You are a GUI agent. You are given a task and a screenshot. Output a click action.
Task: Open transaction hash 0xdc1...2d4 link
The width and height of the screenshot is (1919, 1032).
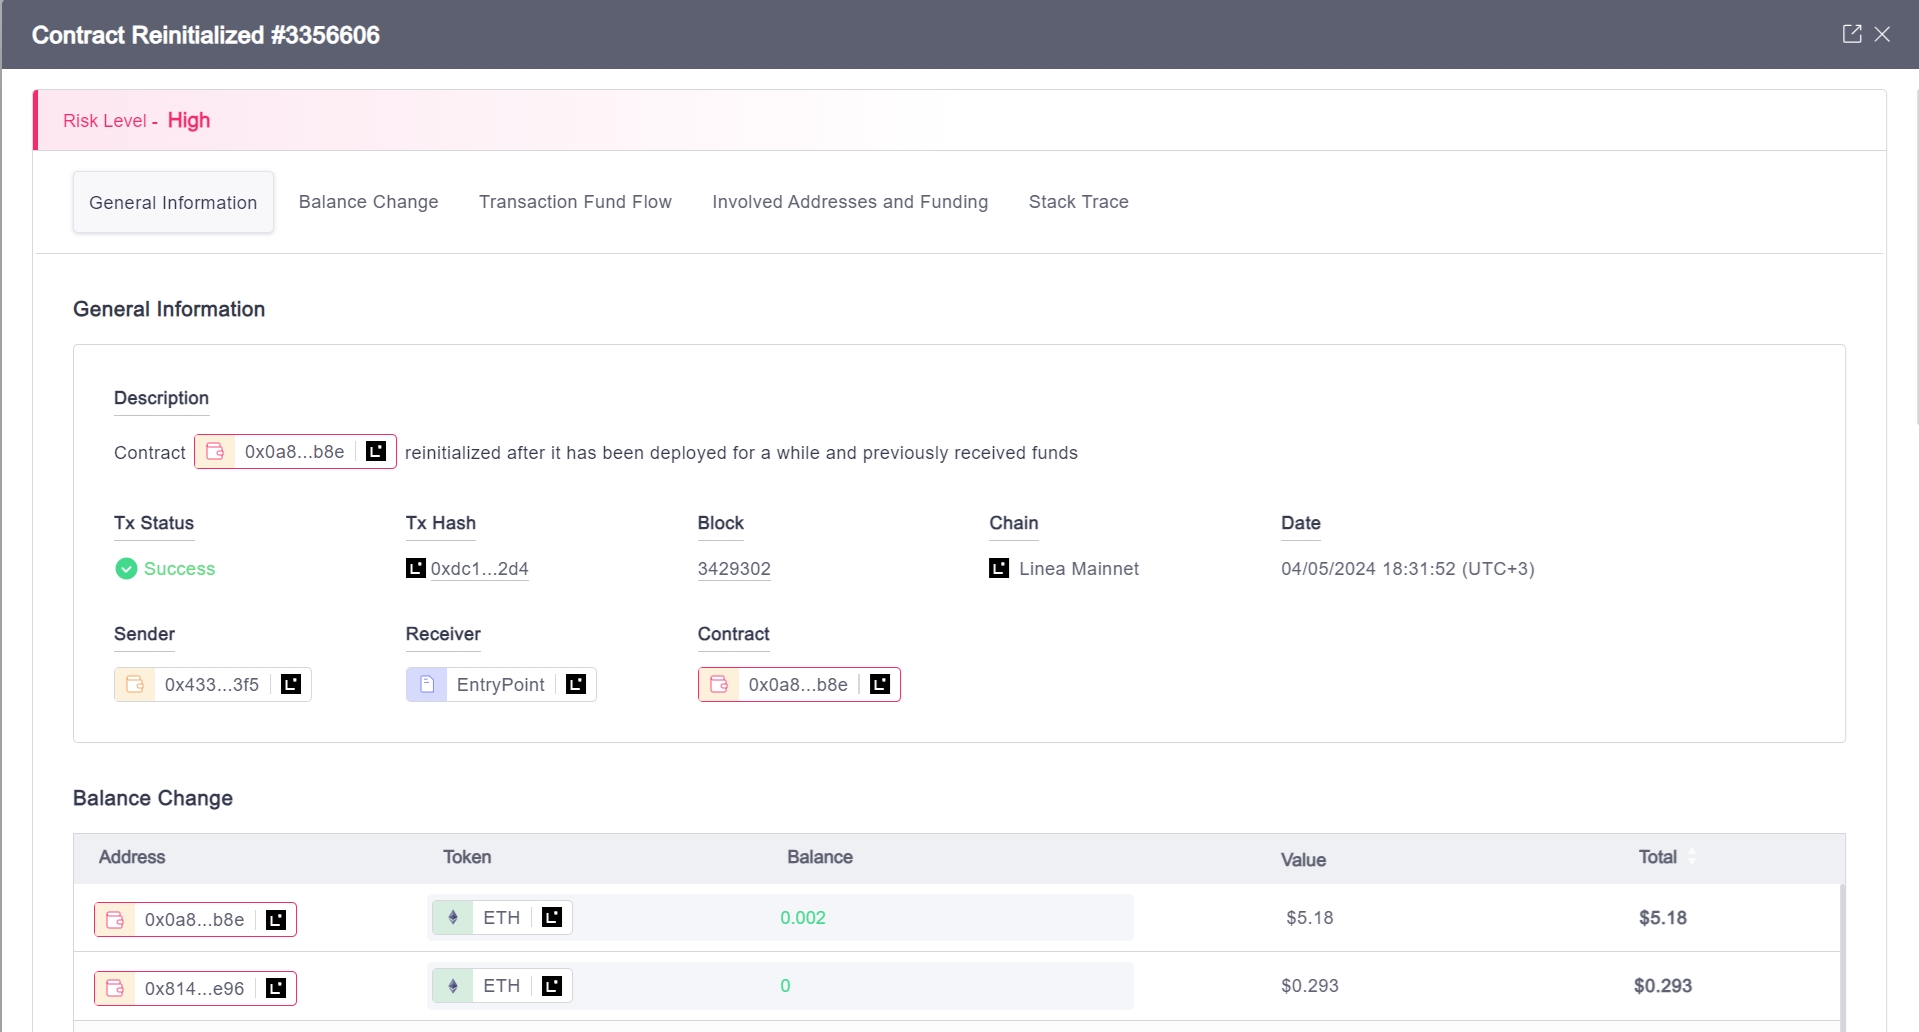coord(479,569)
